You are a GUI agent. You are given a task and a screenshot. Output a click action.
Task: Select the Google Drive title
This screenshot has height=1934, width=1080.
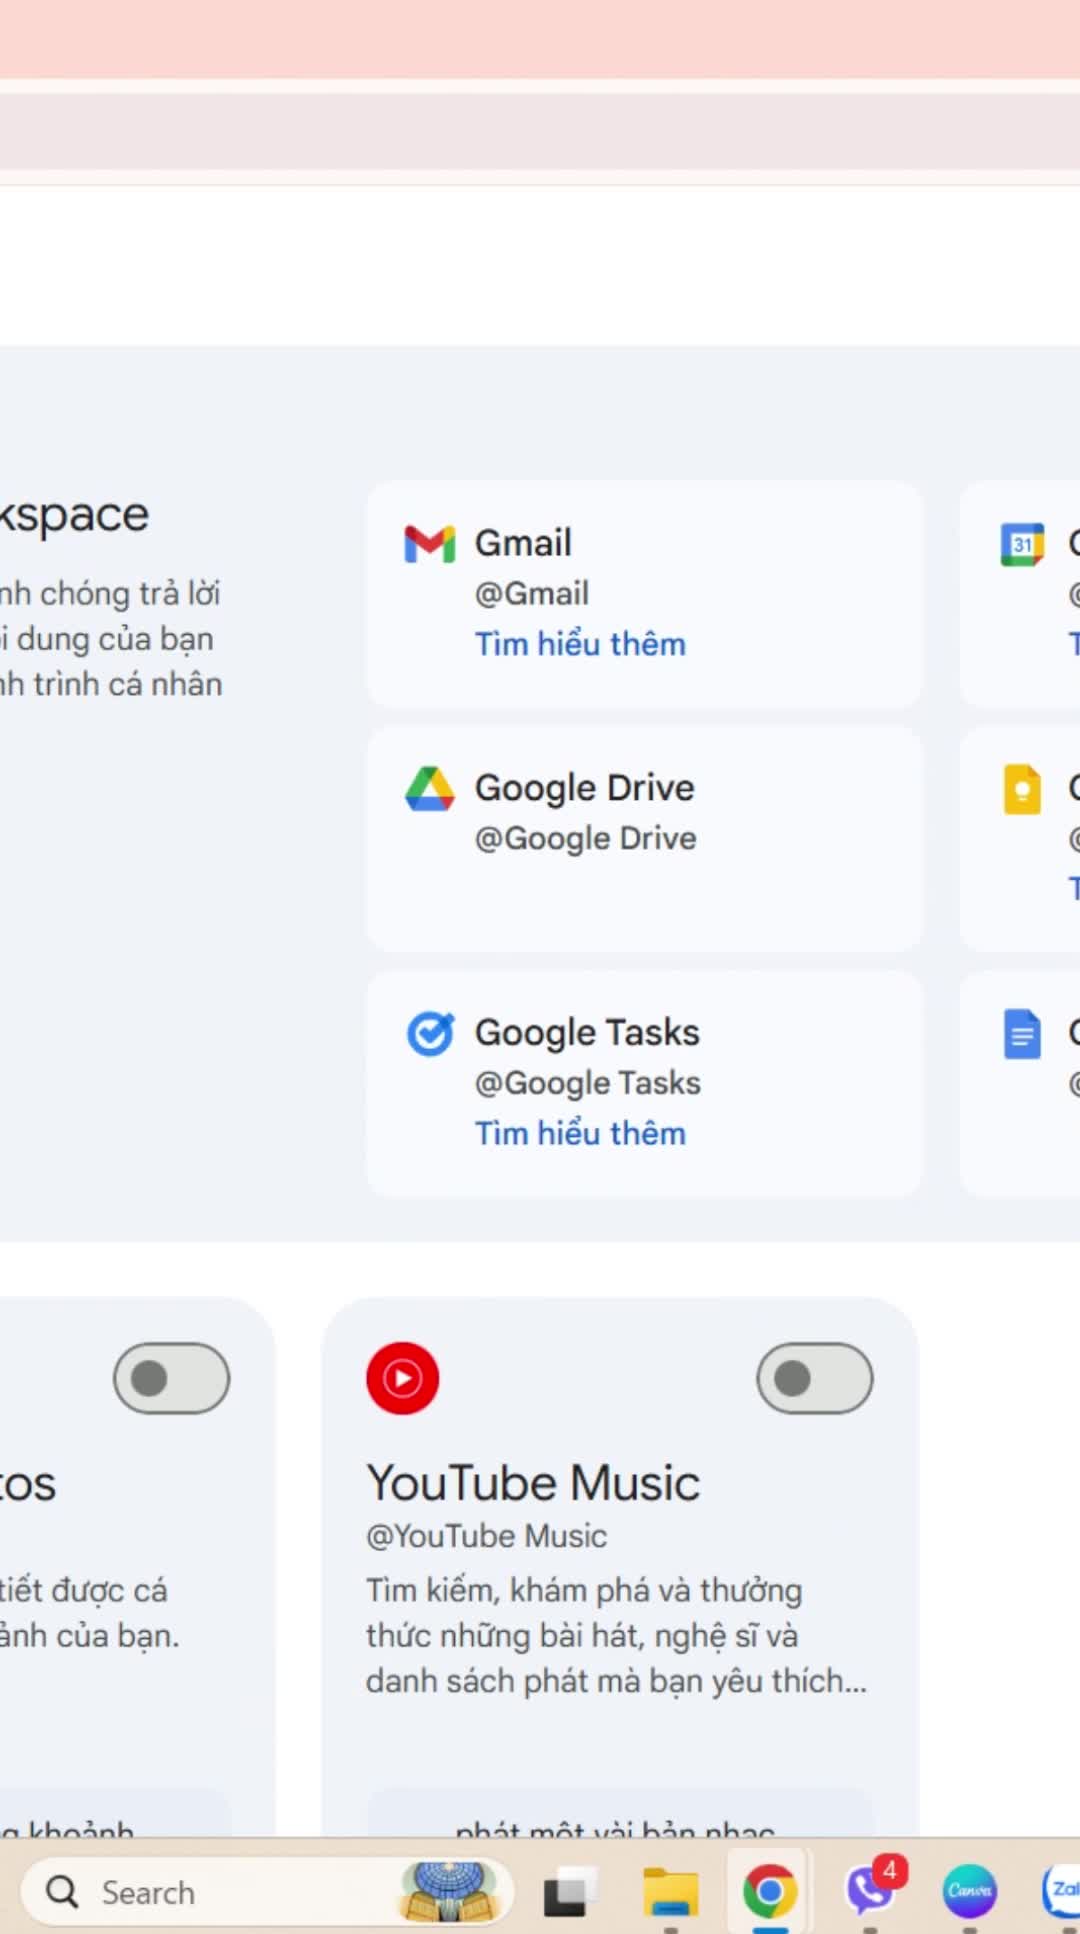click(x=585, y=788)
